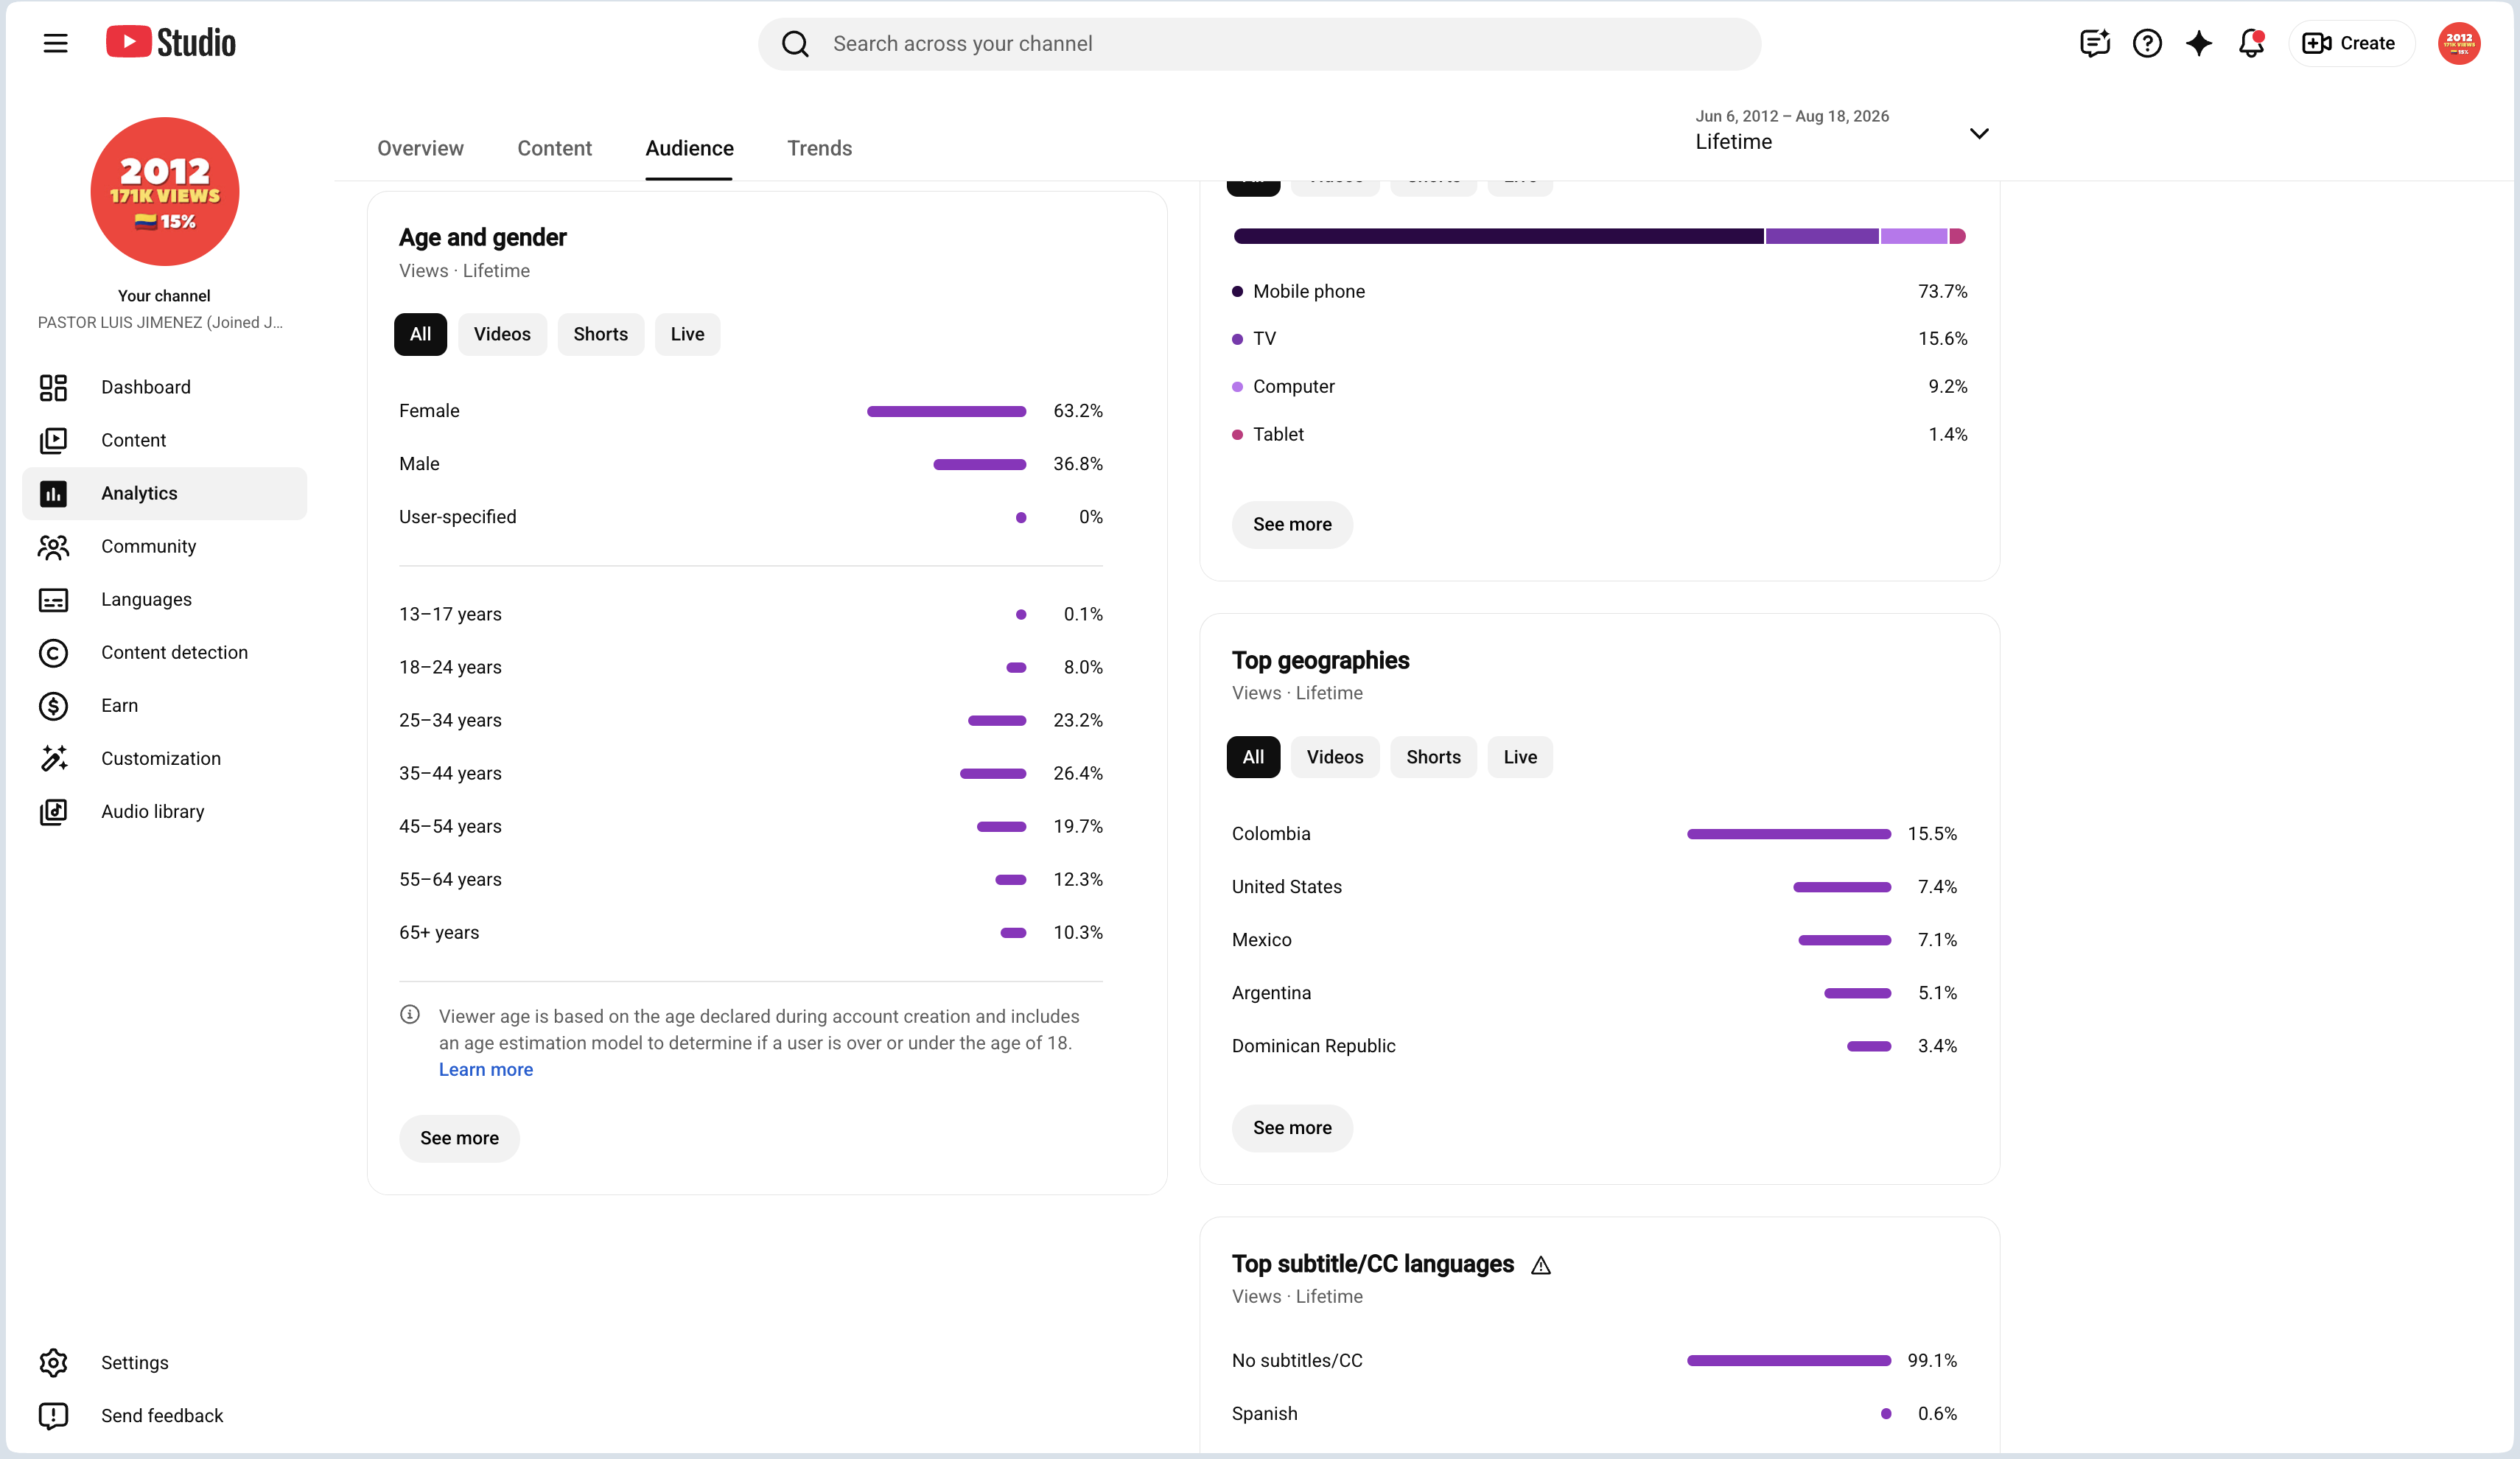
Task: Click the sparkle Ask Studio icon
Action: pos(2199,43)
